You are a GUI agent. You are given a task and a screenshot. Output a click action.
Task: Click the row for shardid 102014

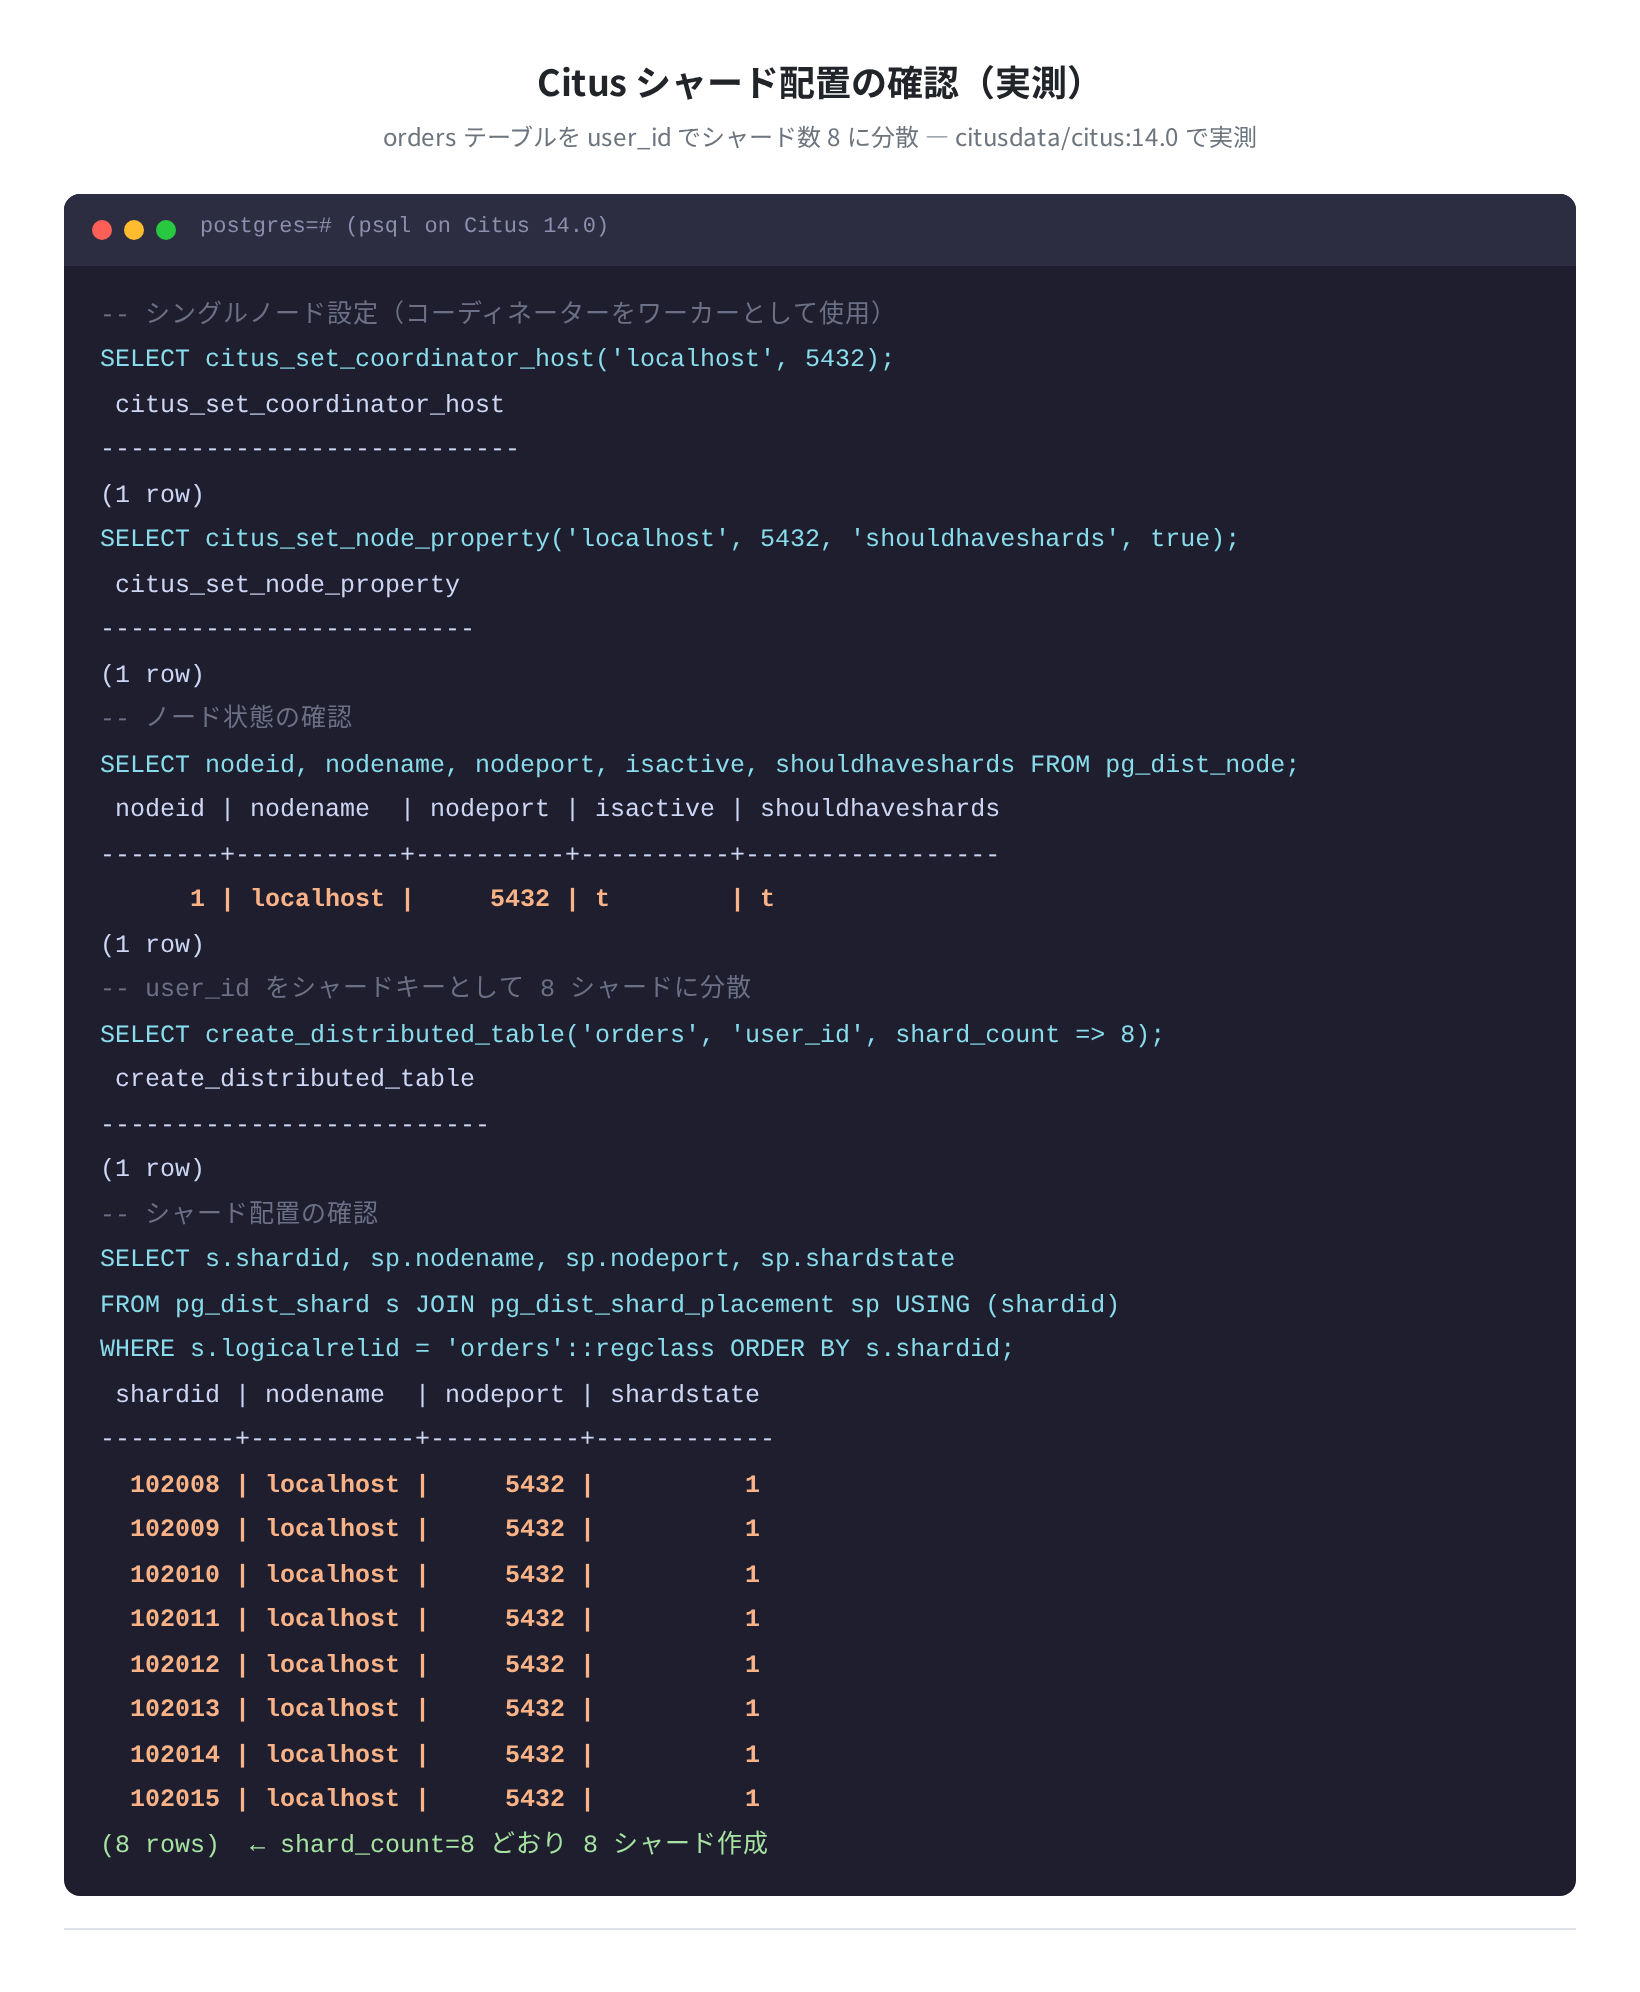pos(445,1755)
